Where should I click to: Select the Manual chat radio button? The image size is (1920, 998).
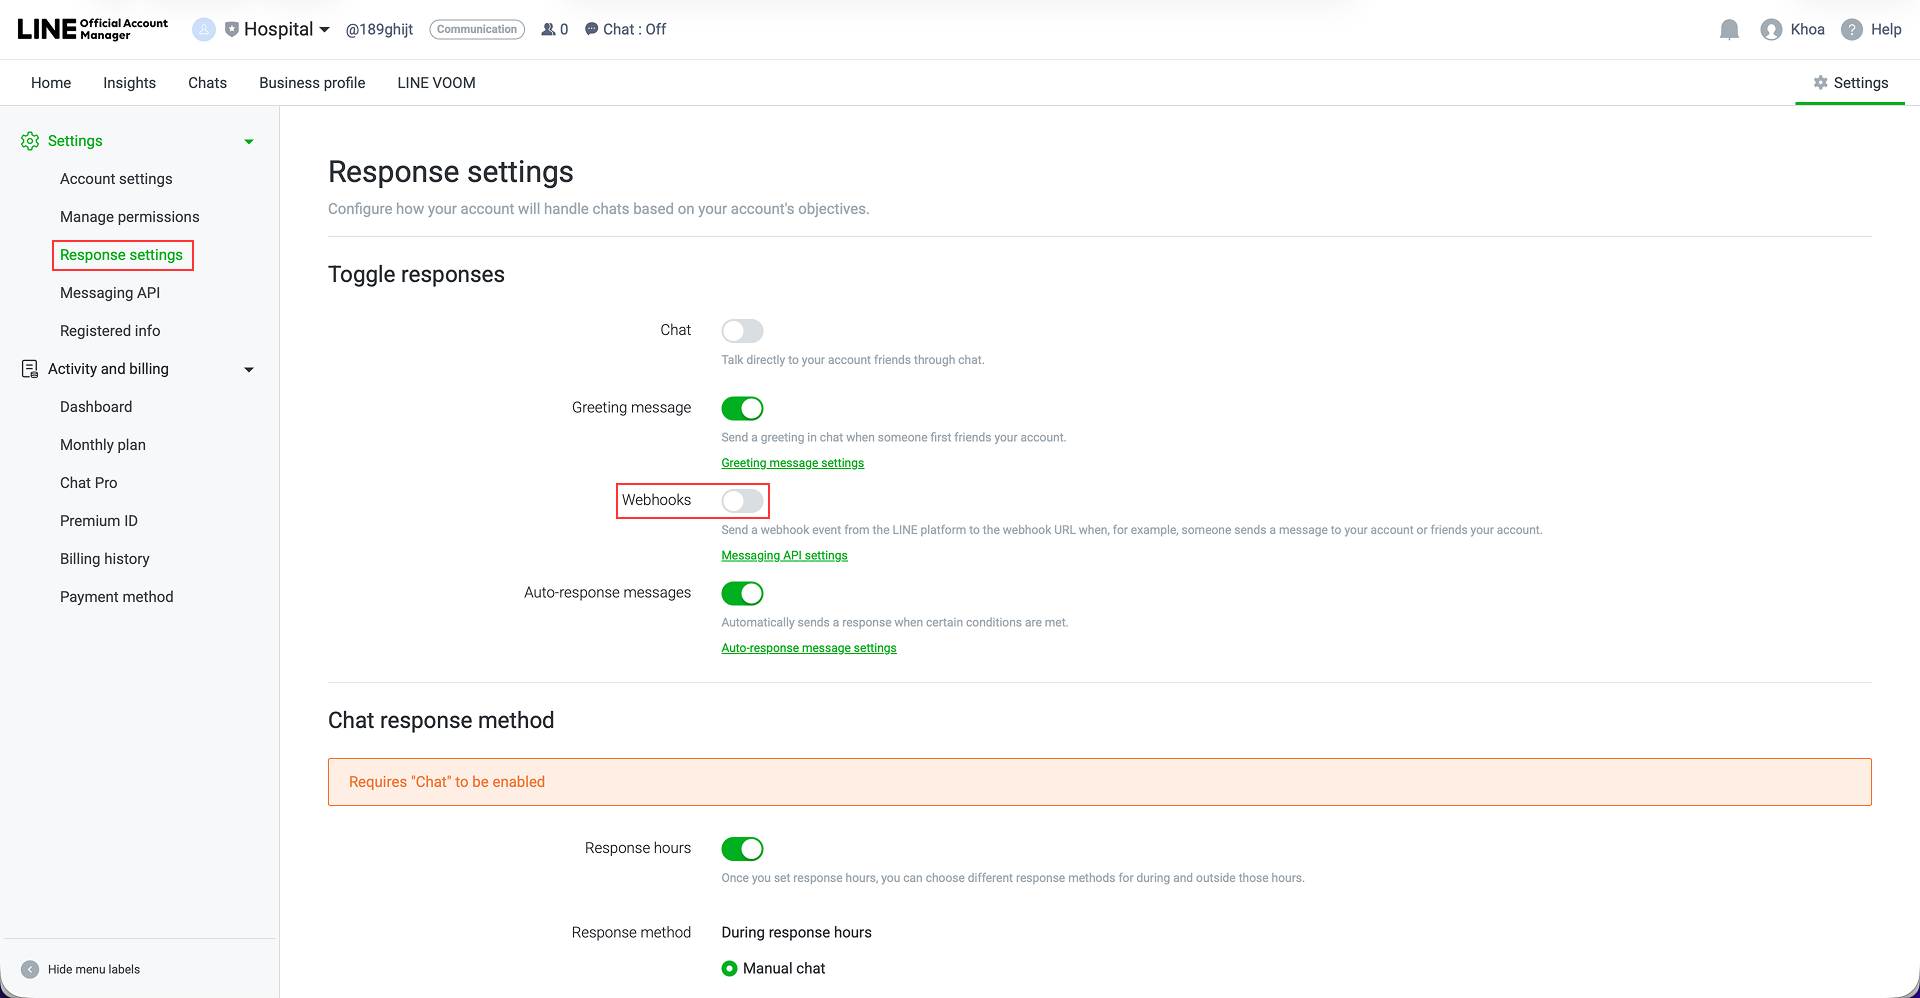729,968
